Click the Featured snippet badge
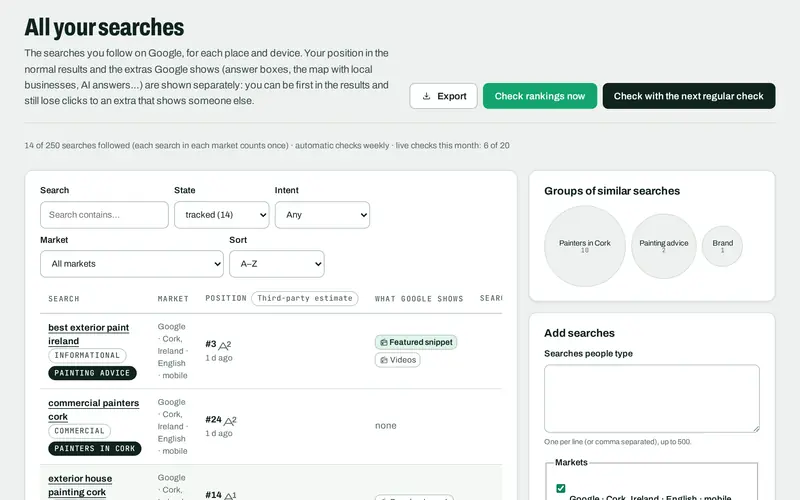The height and width of the screenshot is (500, 800). 416,342
